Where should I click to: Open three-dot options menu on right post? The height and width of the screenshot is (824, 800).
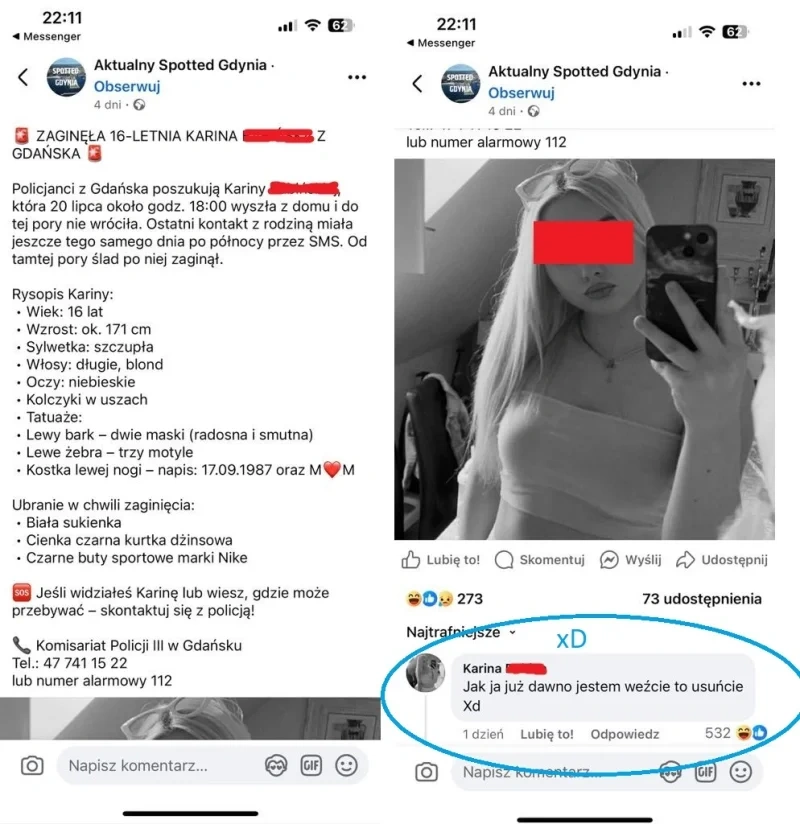click(x=751, y=84)
